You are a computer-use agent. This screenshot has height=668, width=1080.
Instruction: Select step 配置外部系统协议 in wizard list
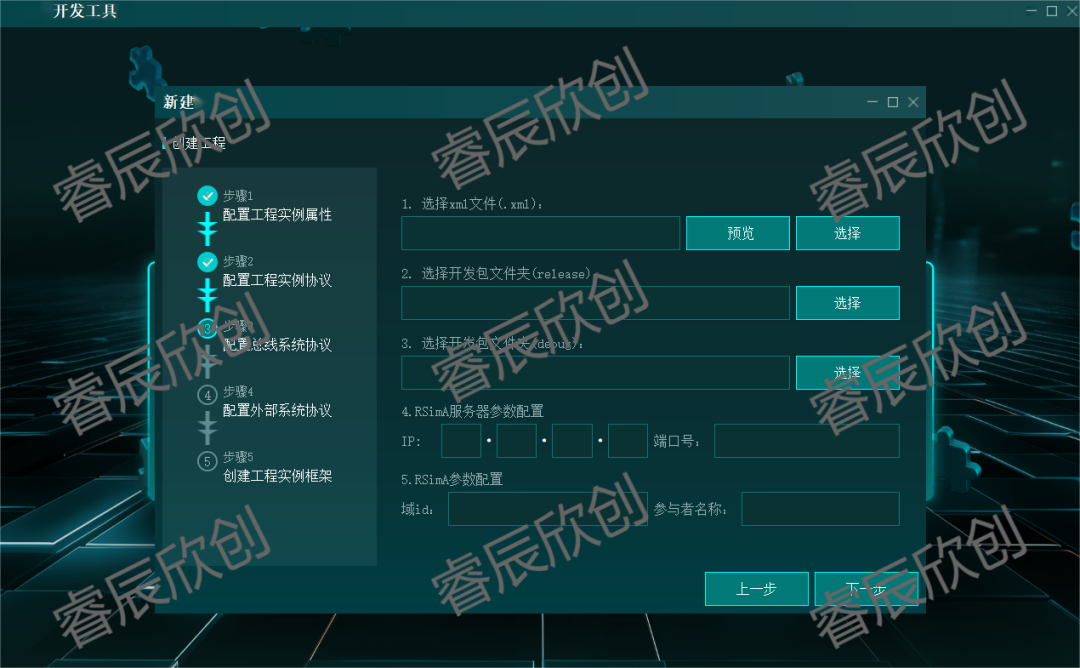pyautogui.click(x=277, y=410)
